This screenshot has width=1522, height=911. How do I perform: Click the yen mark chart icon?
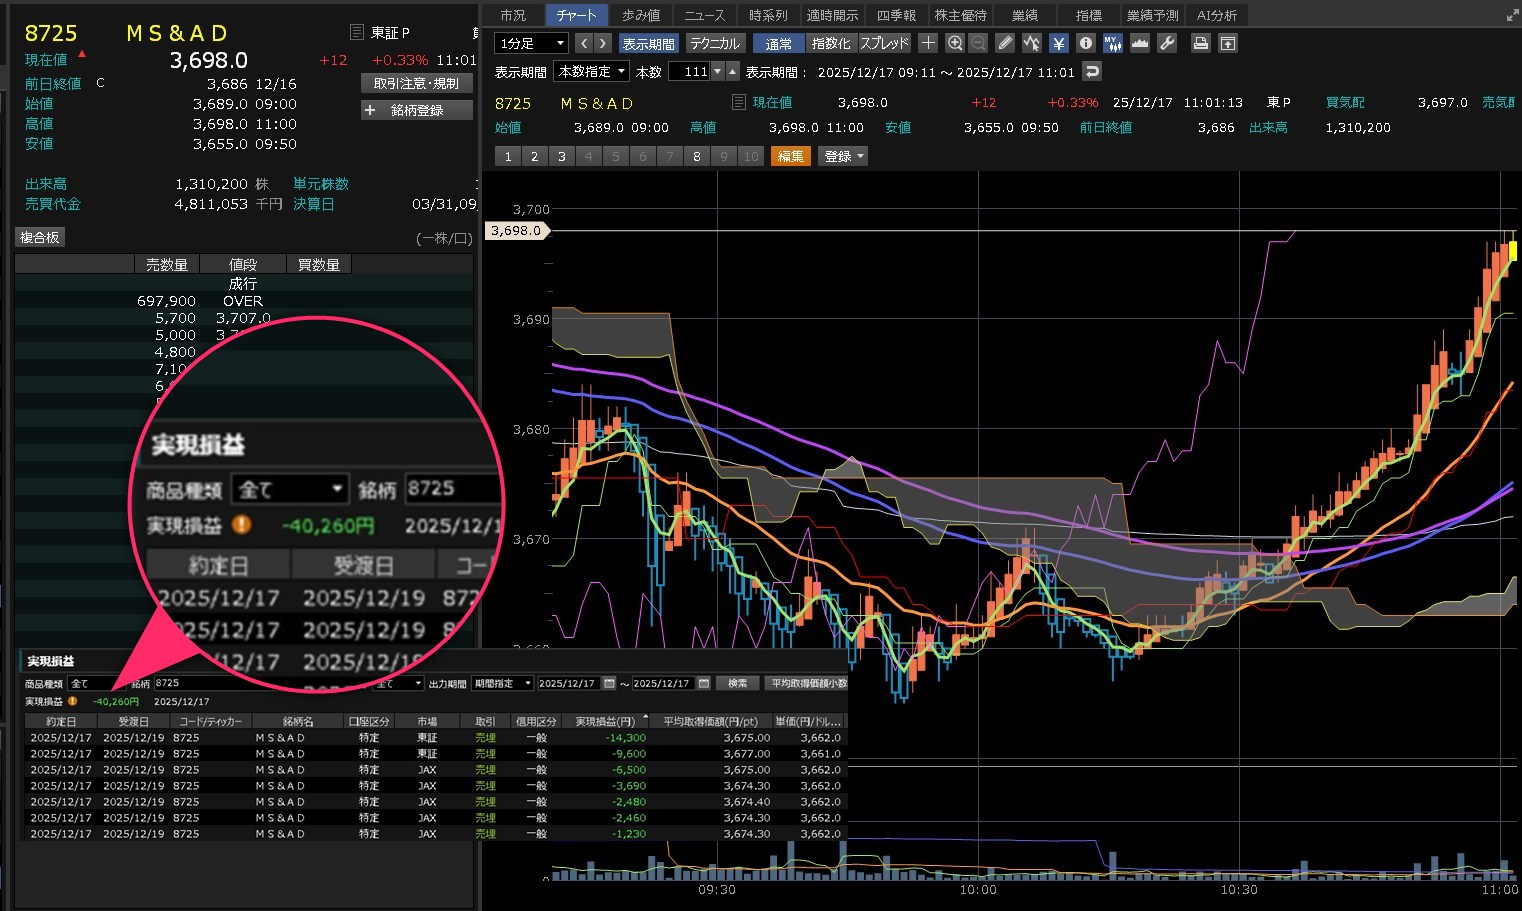pos(1058,43)
